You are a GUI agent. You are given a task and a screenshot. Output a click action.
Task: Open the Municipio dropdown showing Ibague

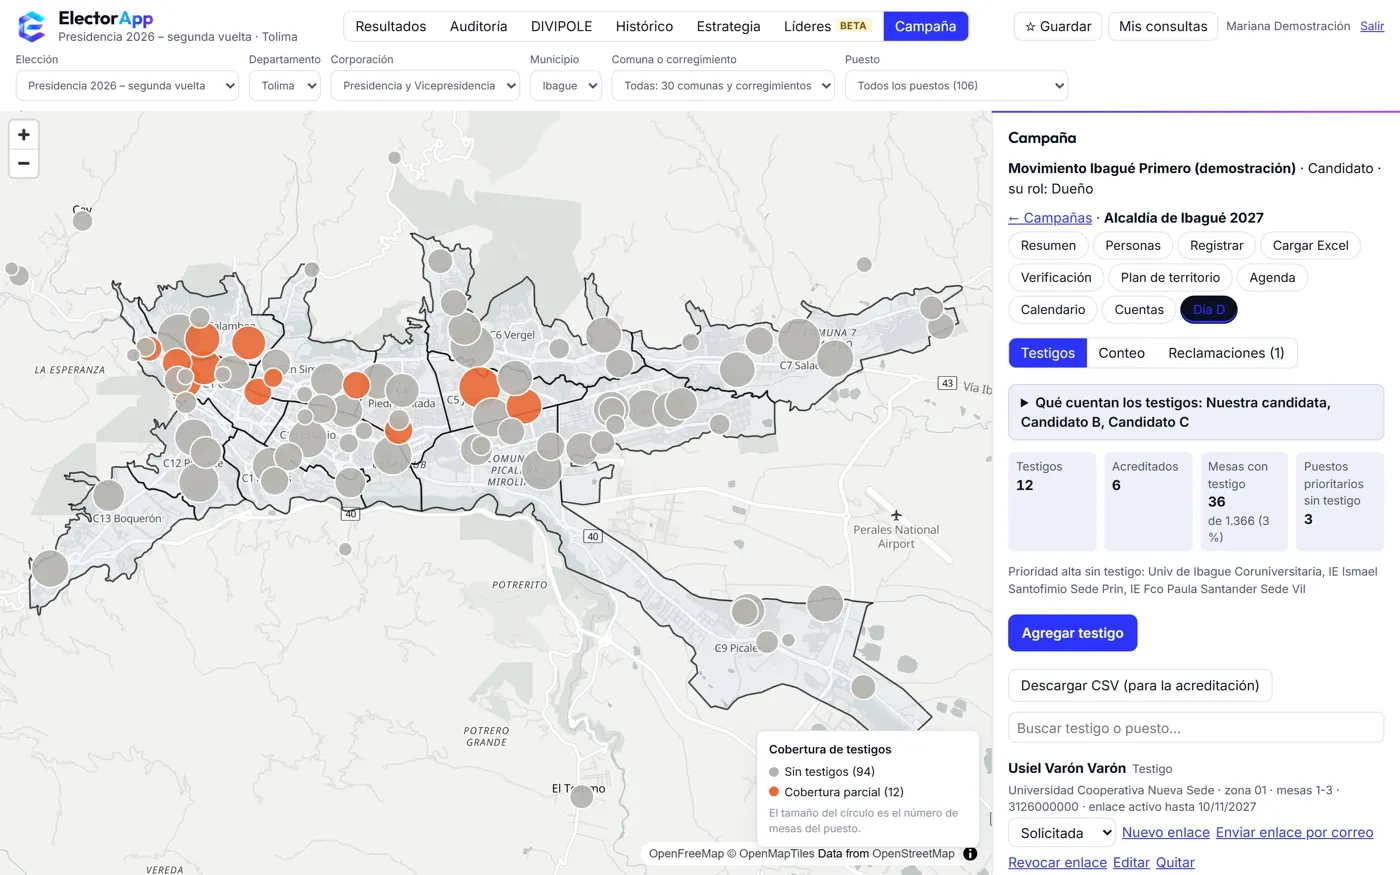click(565, 86)
